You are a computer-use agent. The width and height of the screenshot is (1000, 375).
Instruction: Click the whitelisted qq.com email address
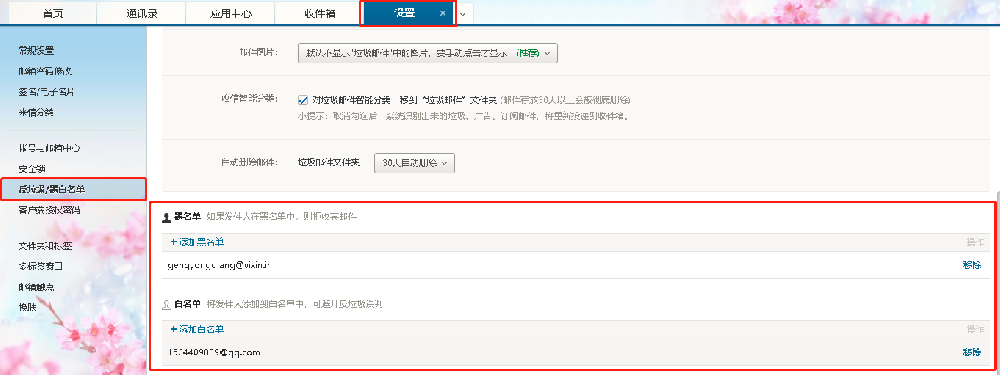(x=215, y=352)
